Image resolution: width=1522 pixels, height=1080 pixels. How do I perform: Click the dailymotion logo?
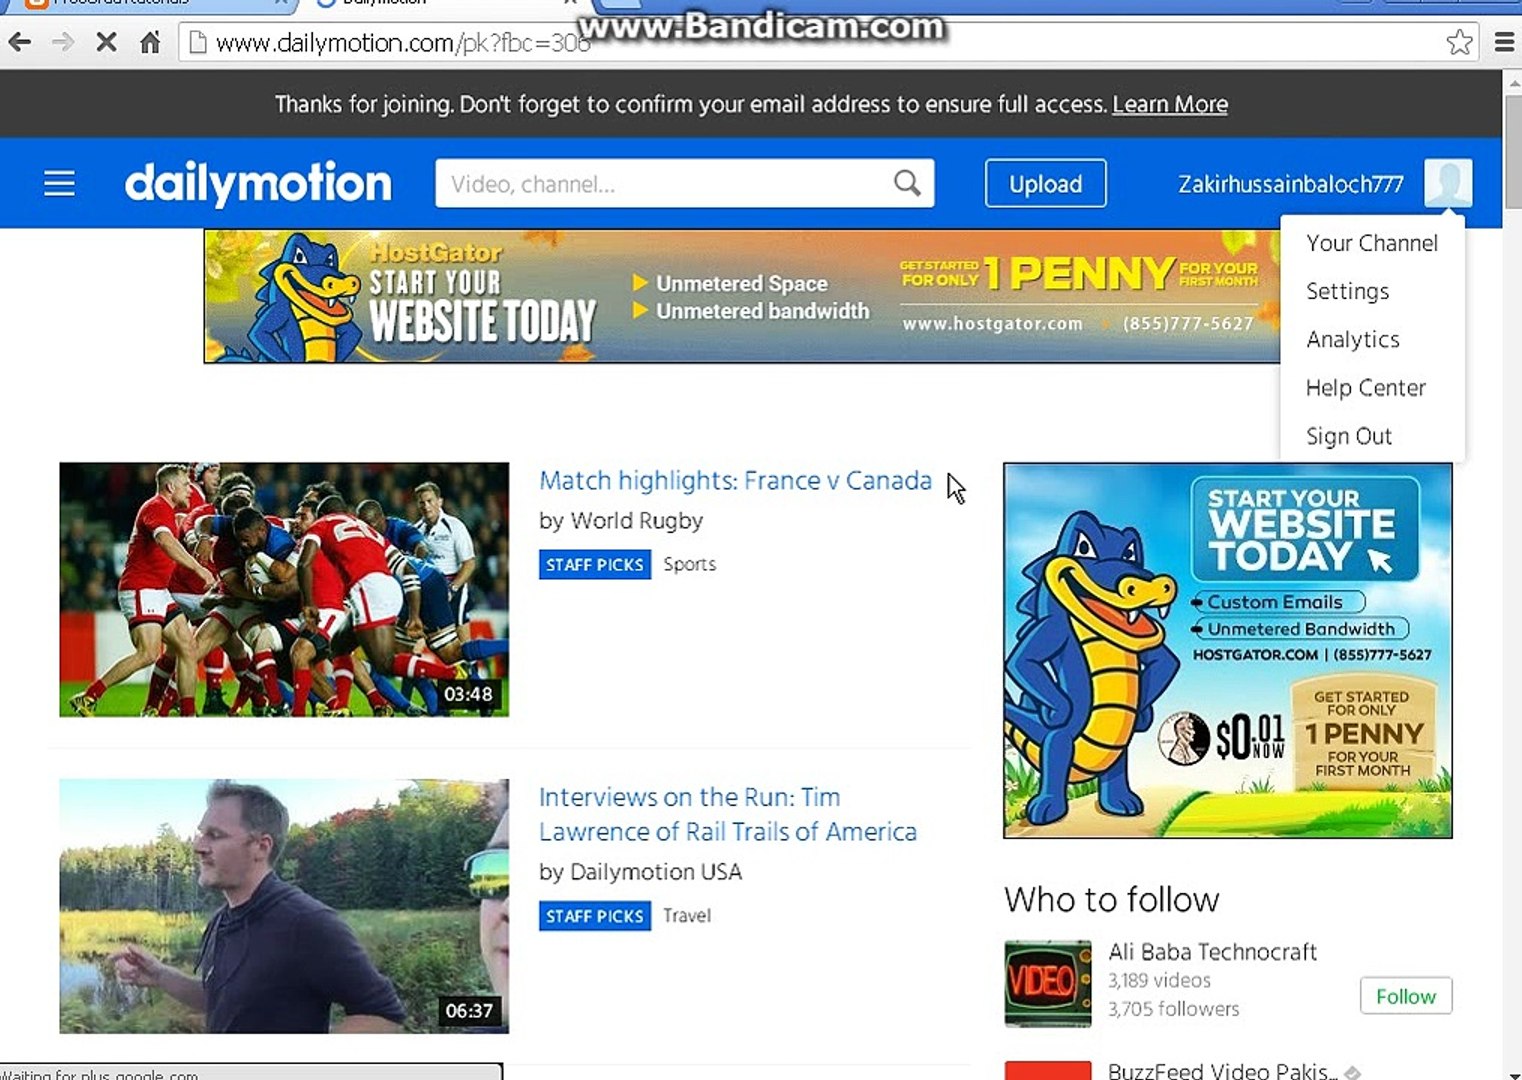(x=258, y=184)
